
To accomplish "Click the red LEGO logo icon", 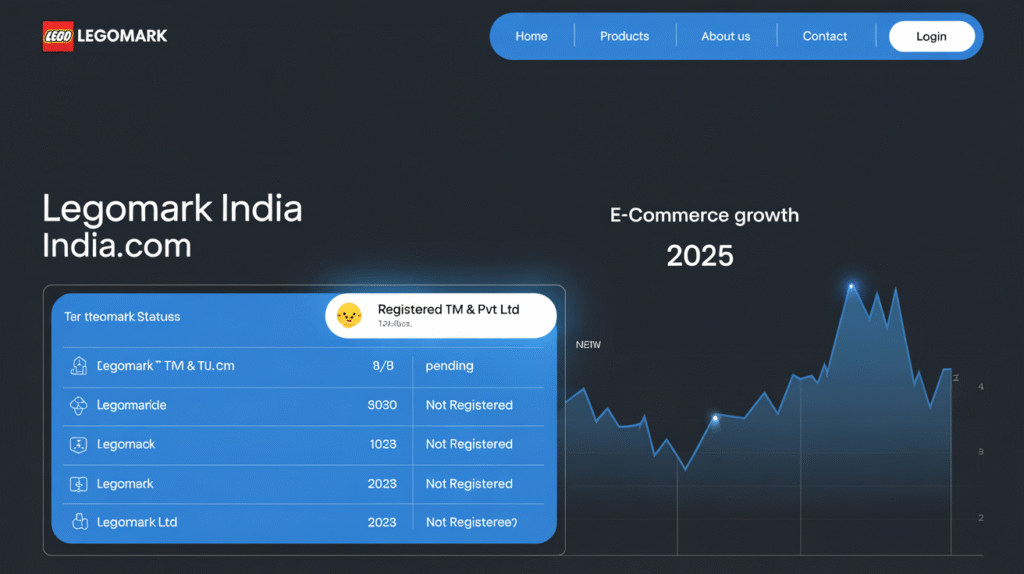I will tap(58, 36).
